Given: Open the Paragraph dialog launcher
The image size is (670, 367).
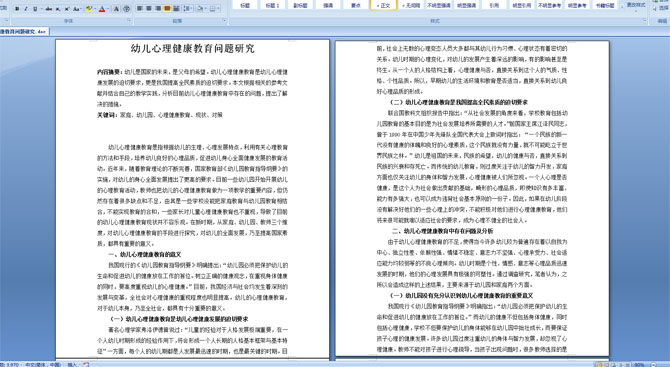Looking at the screenshot, I should point(224,20).
